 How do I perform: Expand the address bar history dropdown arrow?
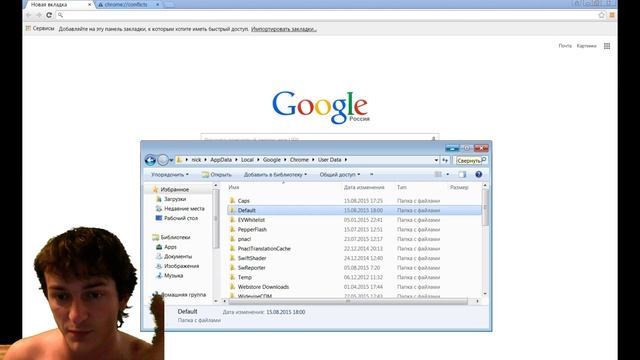coord(436,160)
